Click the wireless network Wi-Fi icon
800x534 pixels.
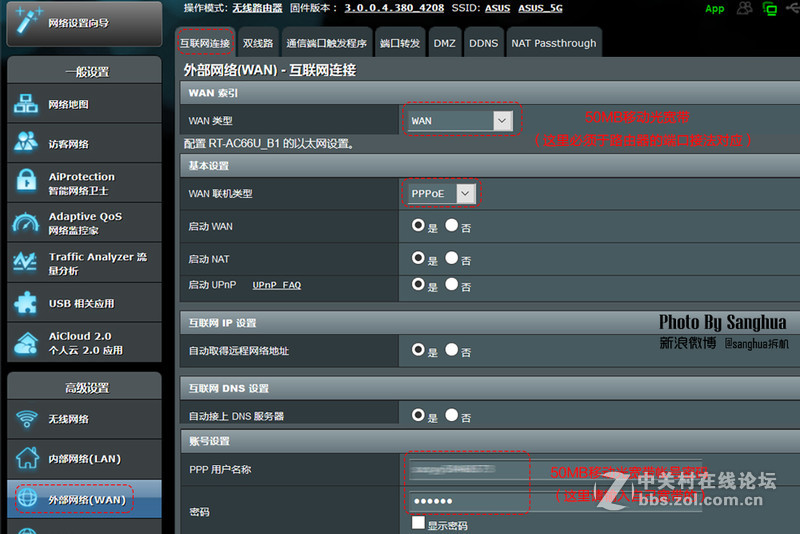27,419
